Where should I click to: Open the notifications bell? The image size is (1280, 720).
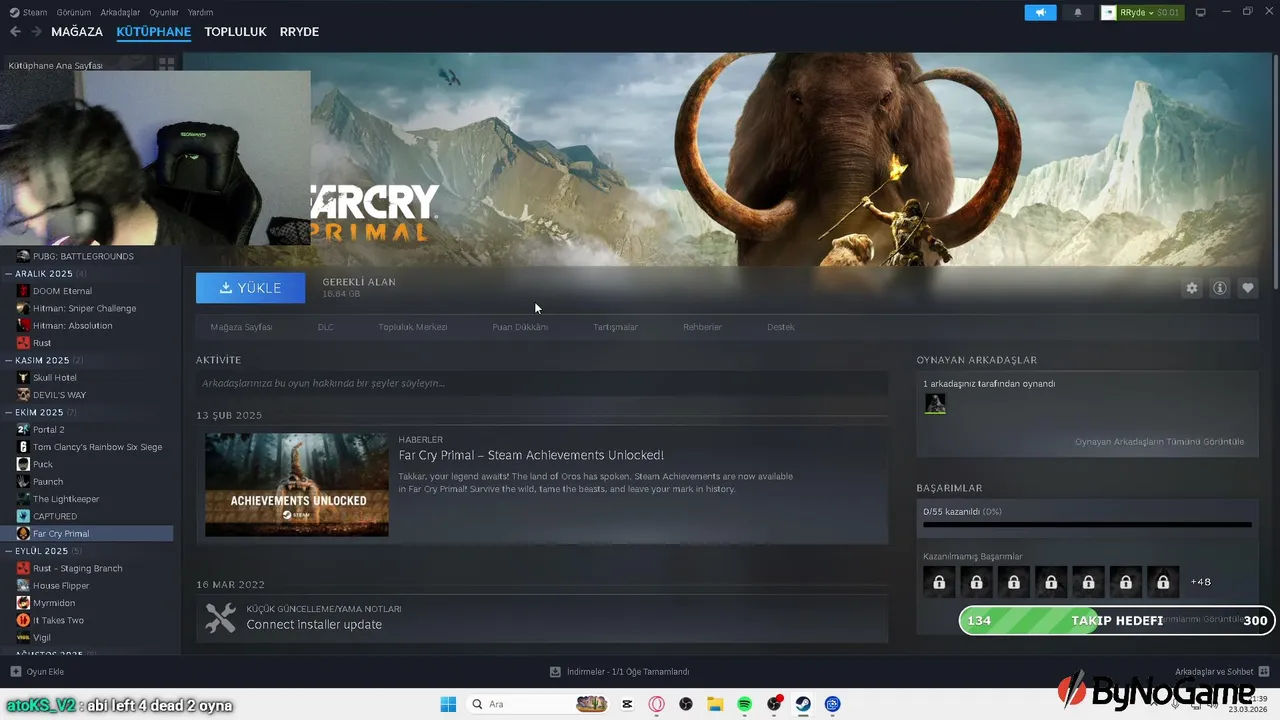coord(1078,12)
